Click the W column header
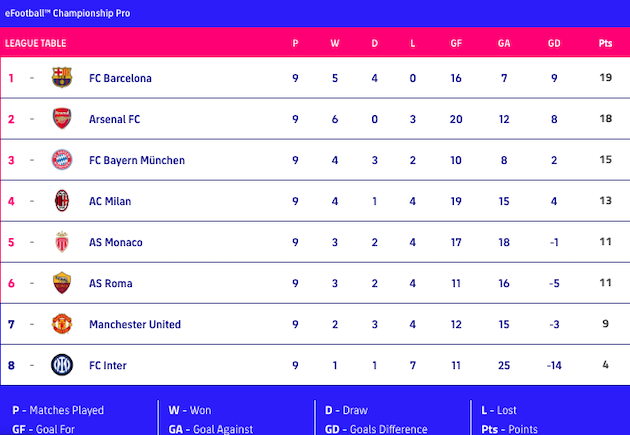This screenshot has width=630, height=435. (x=335, y=43)
